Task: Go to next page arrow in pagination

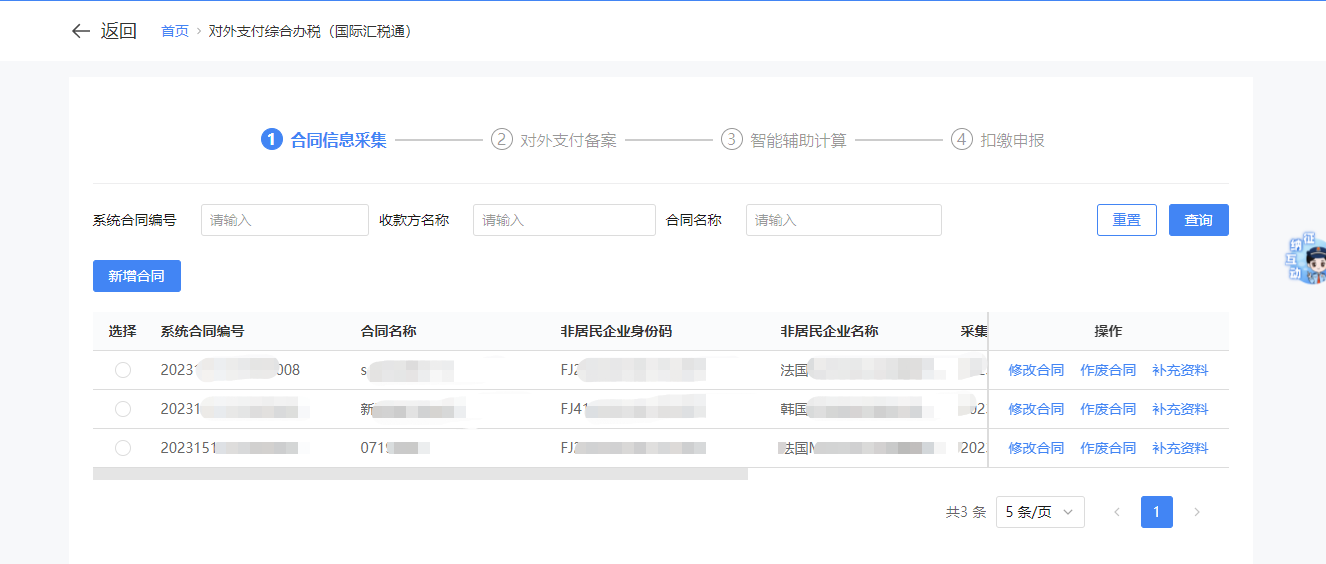Action: point(1197,512)
